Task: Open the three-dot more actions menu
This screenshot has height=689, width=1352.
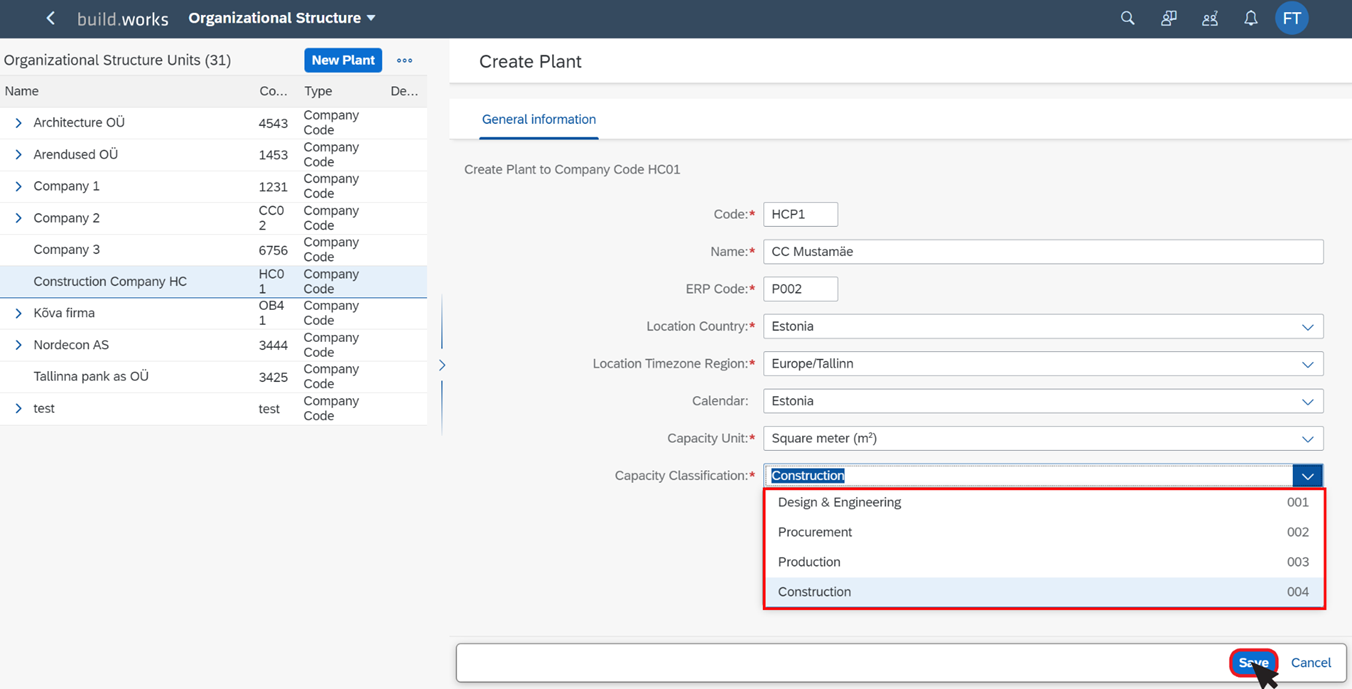Action: (x=404, y=60)
